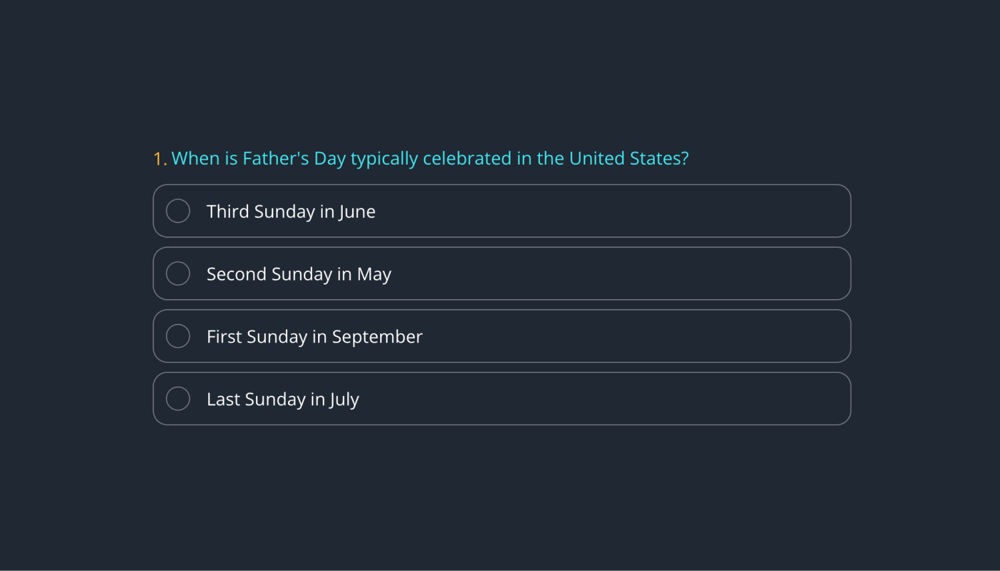Click the "Third Sunday in June" answer text
Viewport: 1000px width, 571px height.
tap(290, 212)
